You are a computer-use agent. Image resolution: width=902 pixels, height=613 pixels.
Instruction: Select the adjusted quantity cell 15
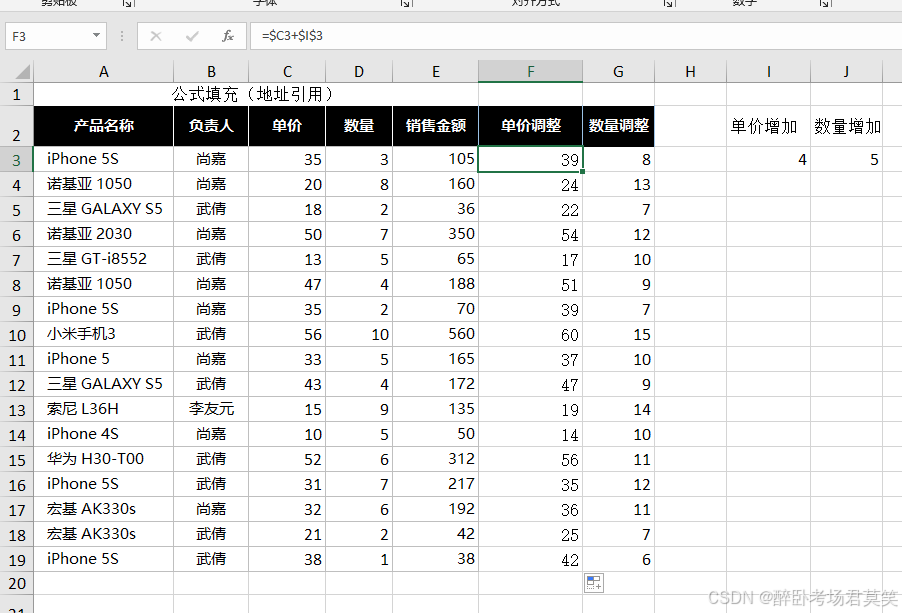click(x=618, y=335)
